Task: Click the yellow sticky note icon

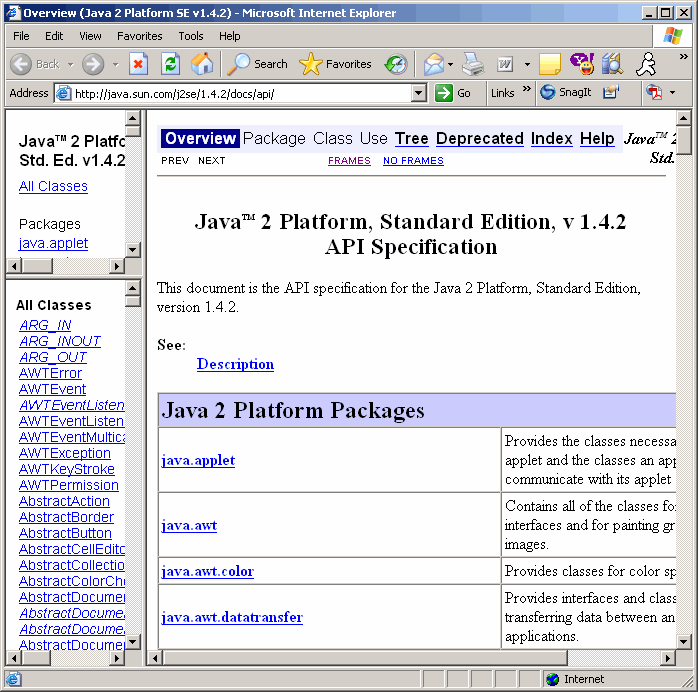Action: pyautogui.click(x=549, y=65)
